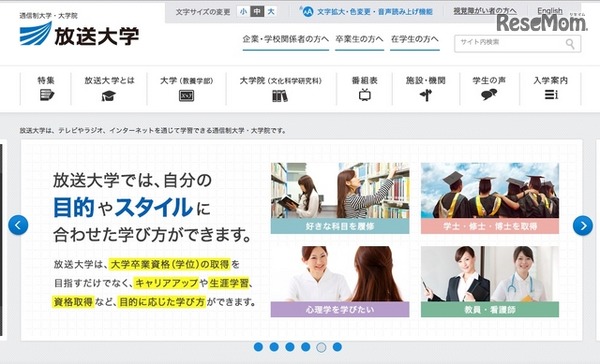This screenshot has height=364, width=600.
Task: Click the library students photo
Action: (x=340, y=191)
